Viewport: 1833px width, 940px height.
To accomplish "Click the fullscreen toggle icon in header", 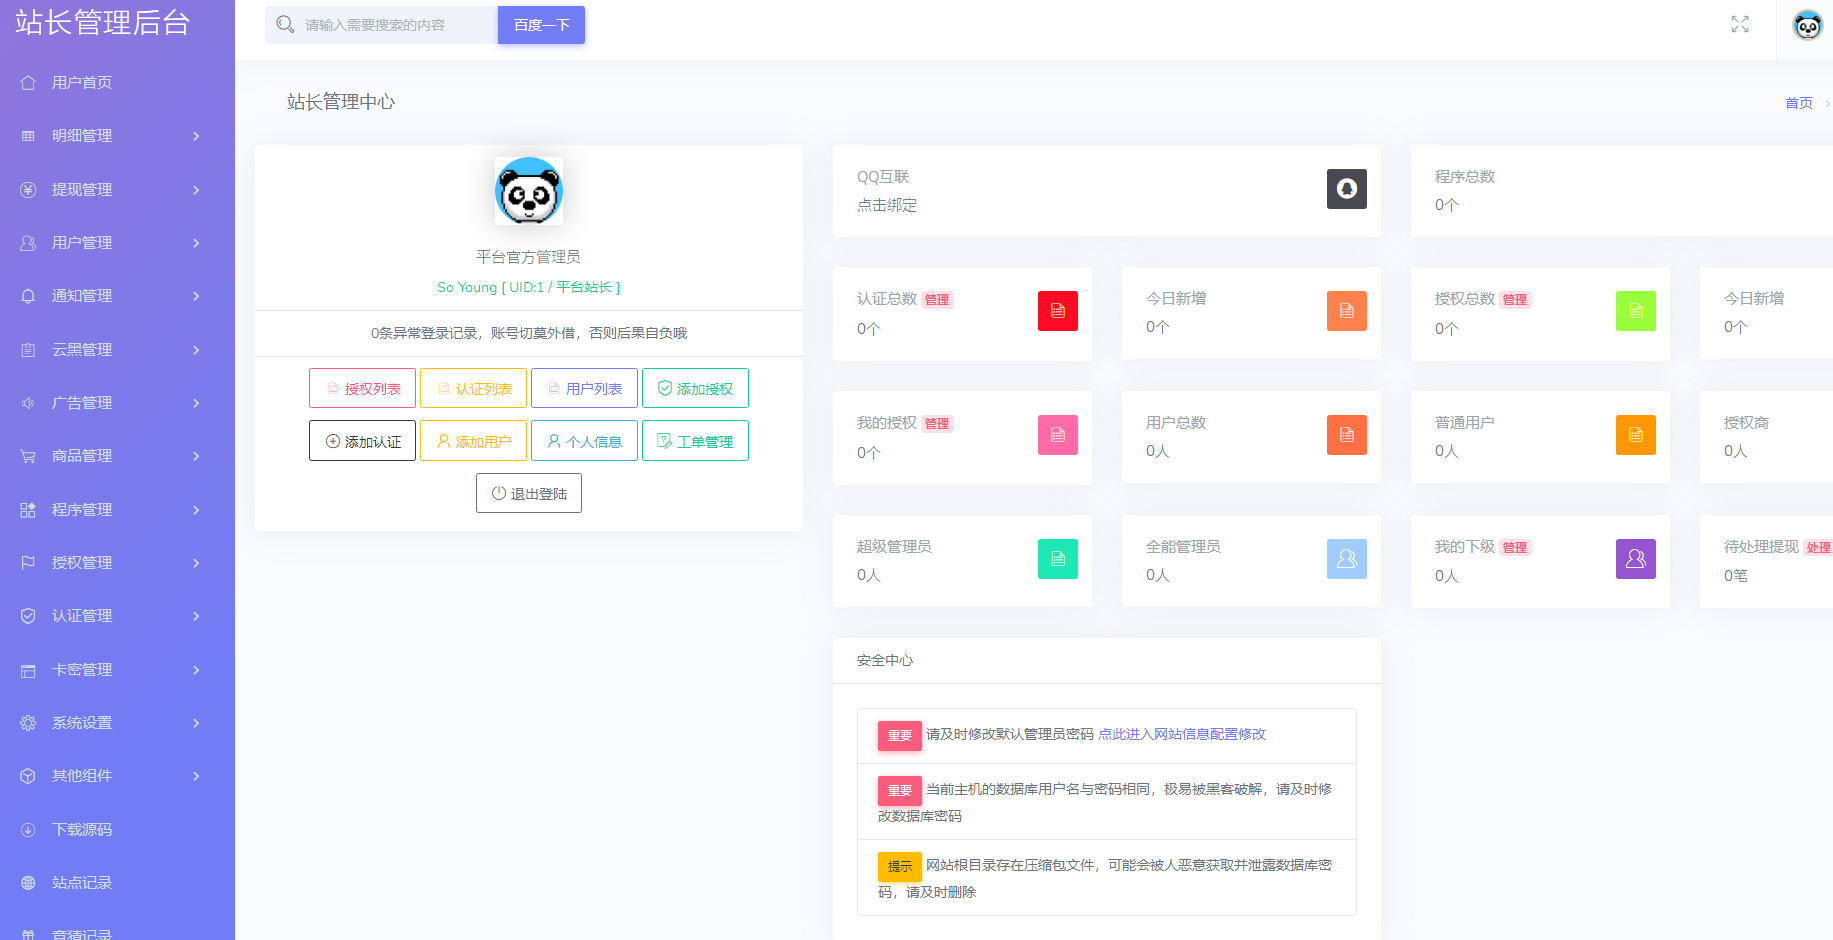I will (1740, 24).
